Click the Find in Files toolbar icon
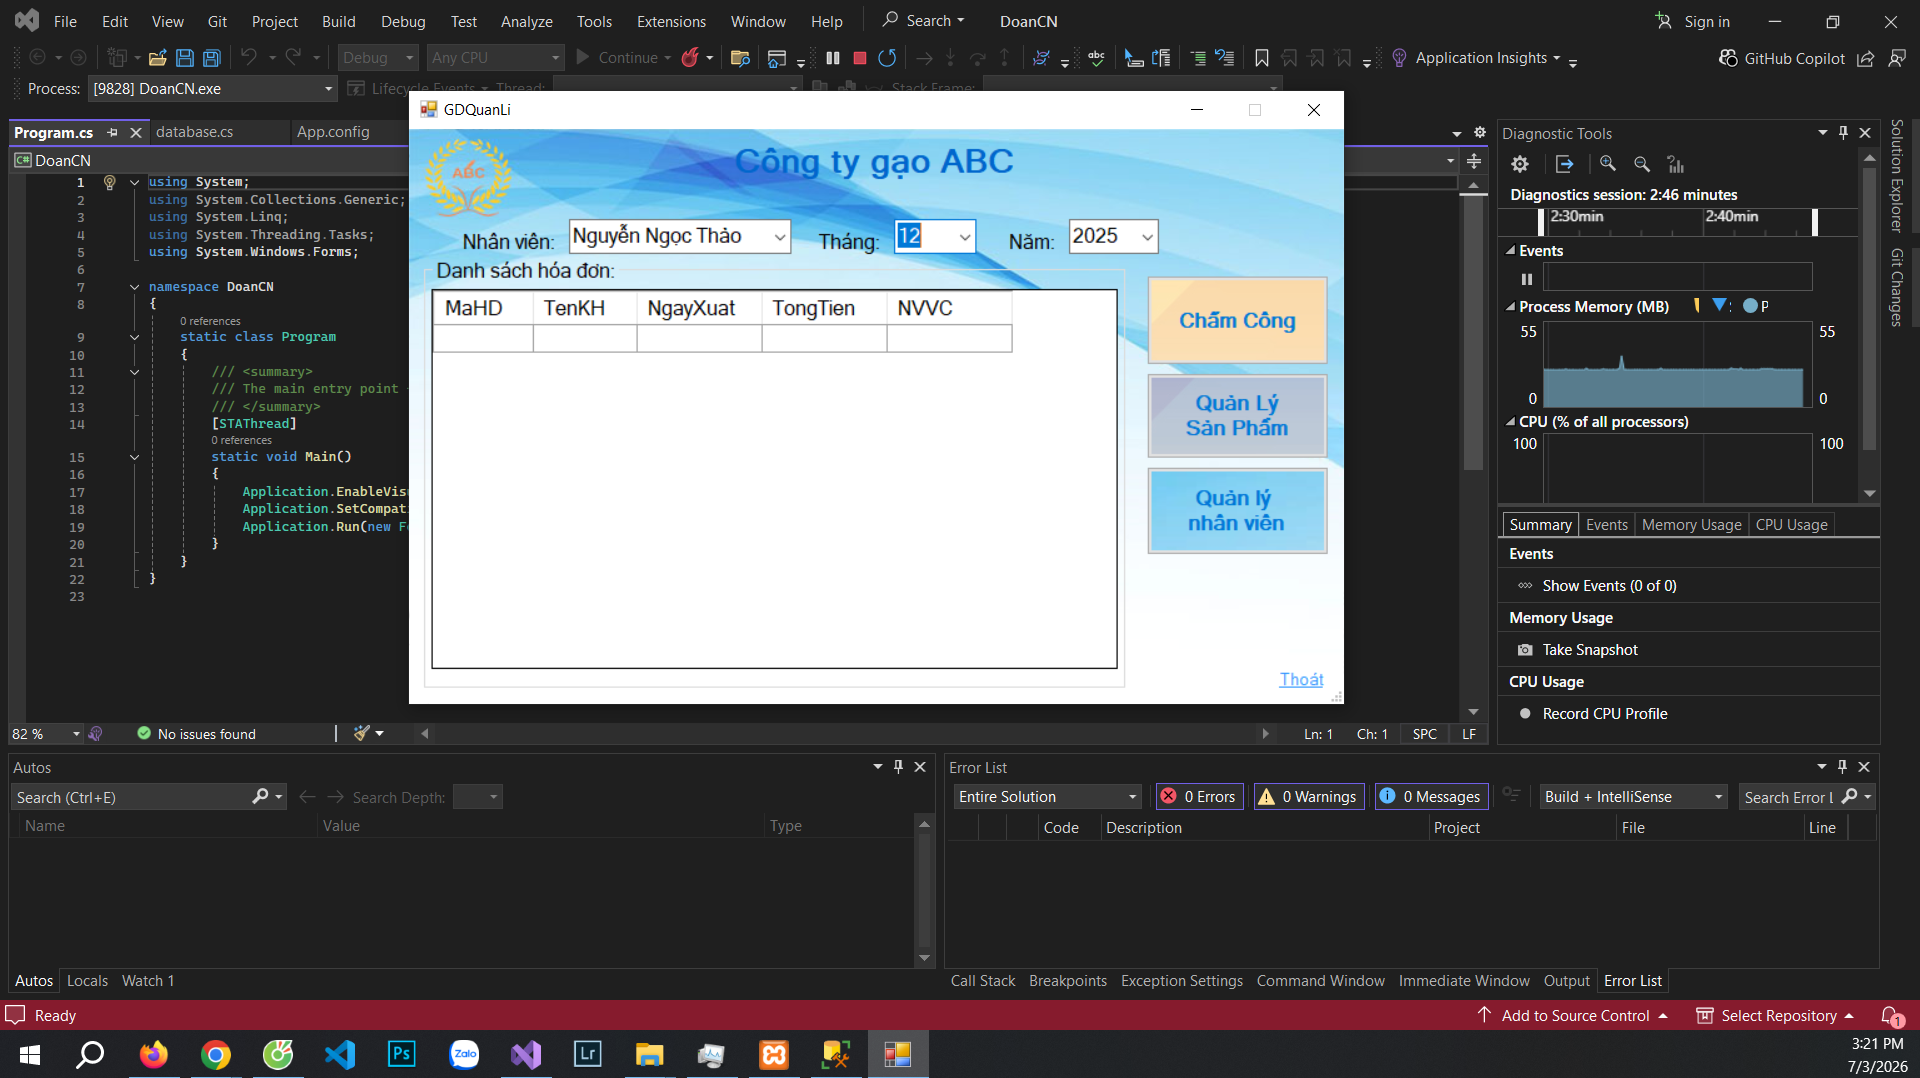Viewport: 1920px width, 1078px height. (740, 58)
